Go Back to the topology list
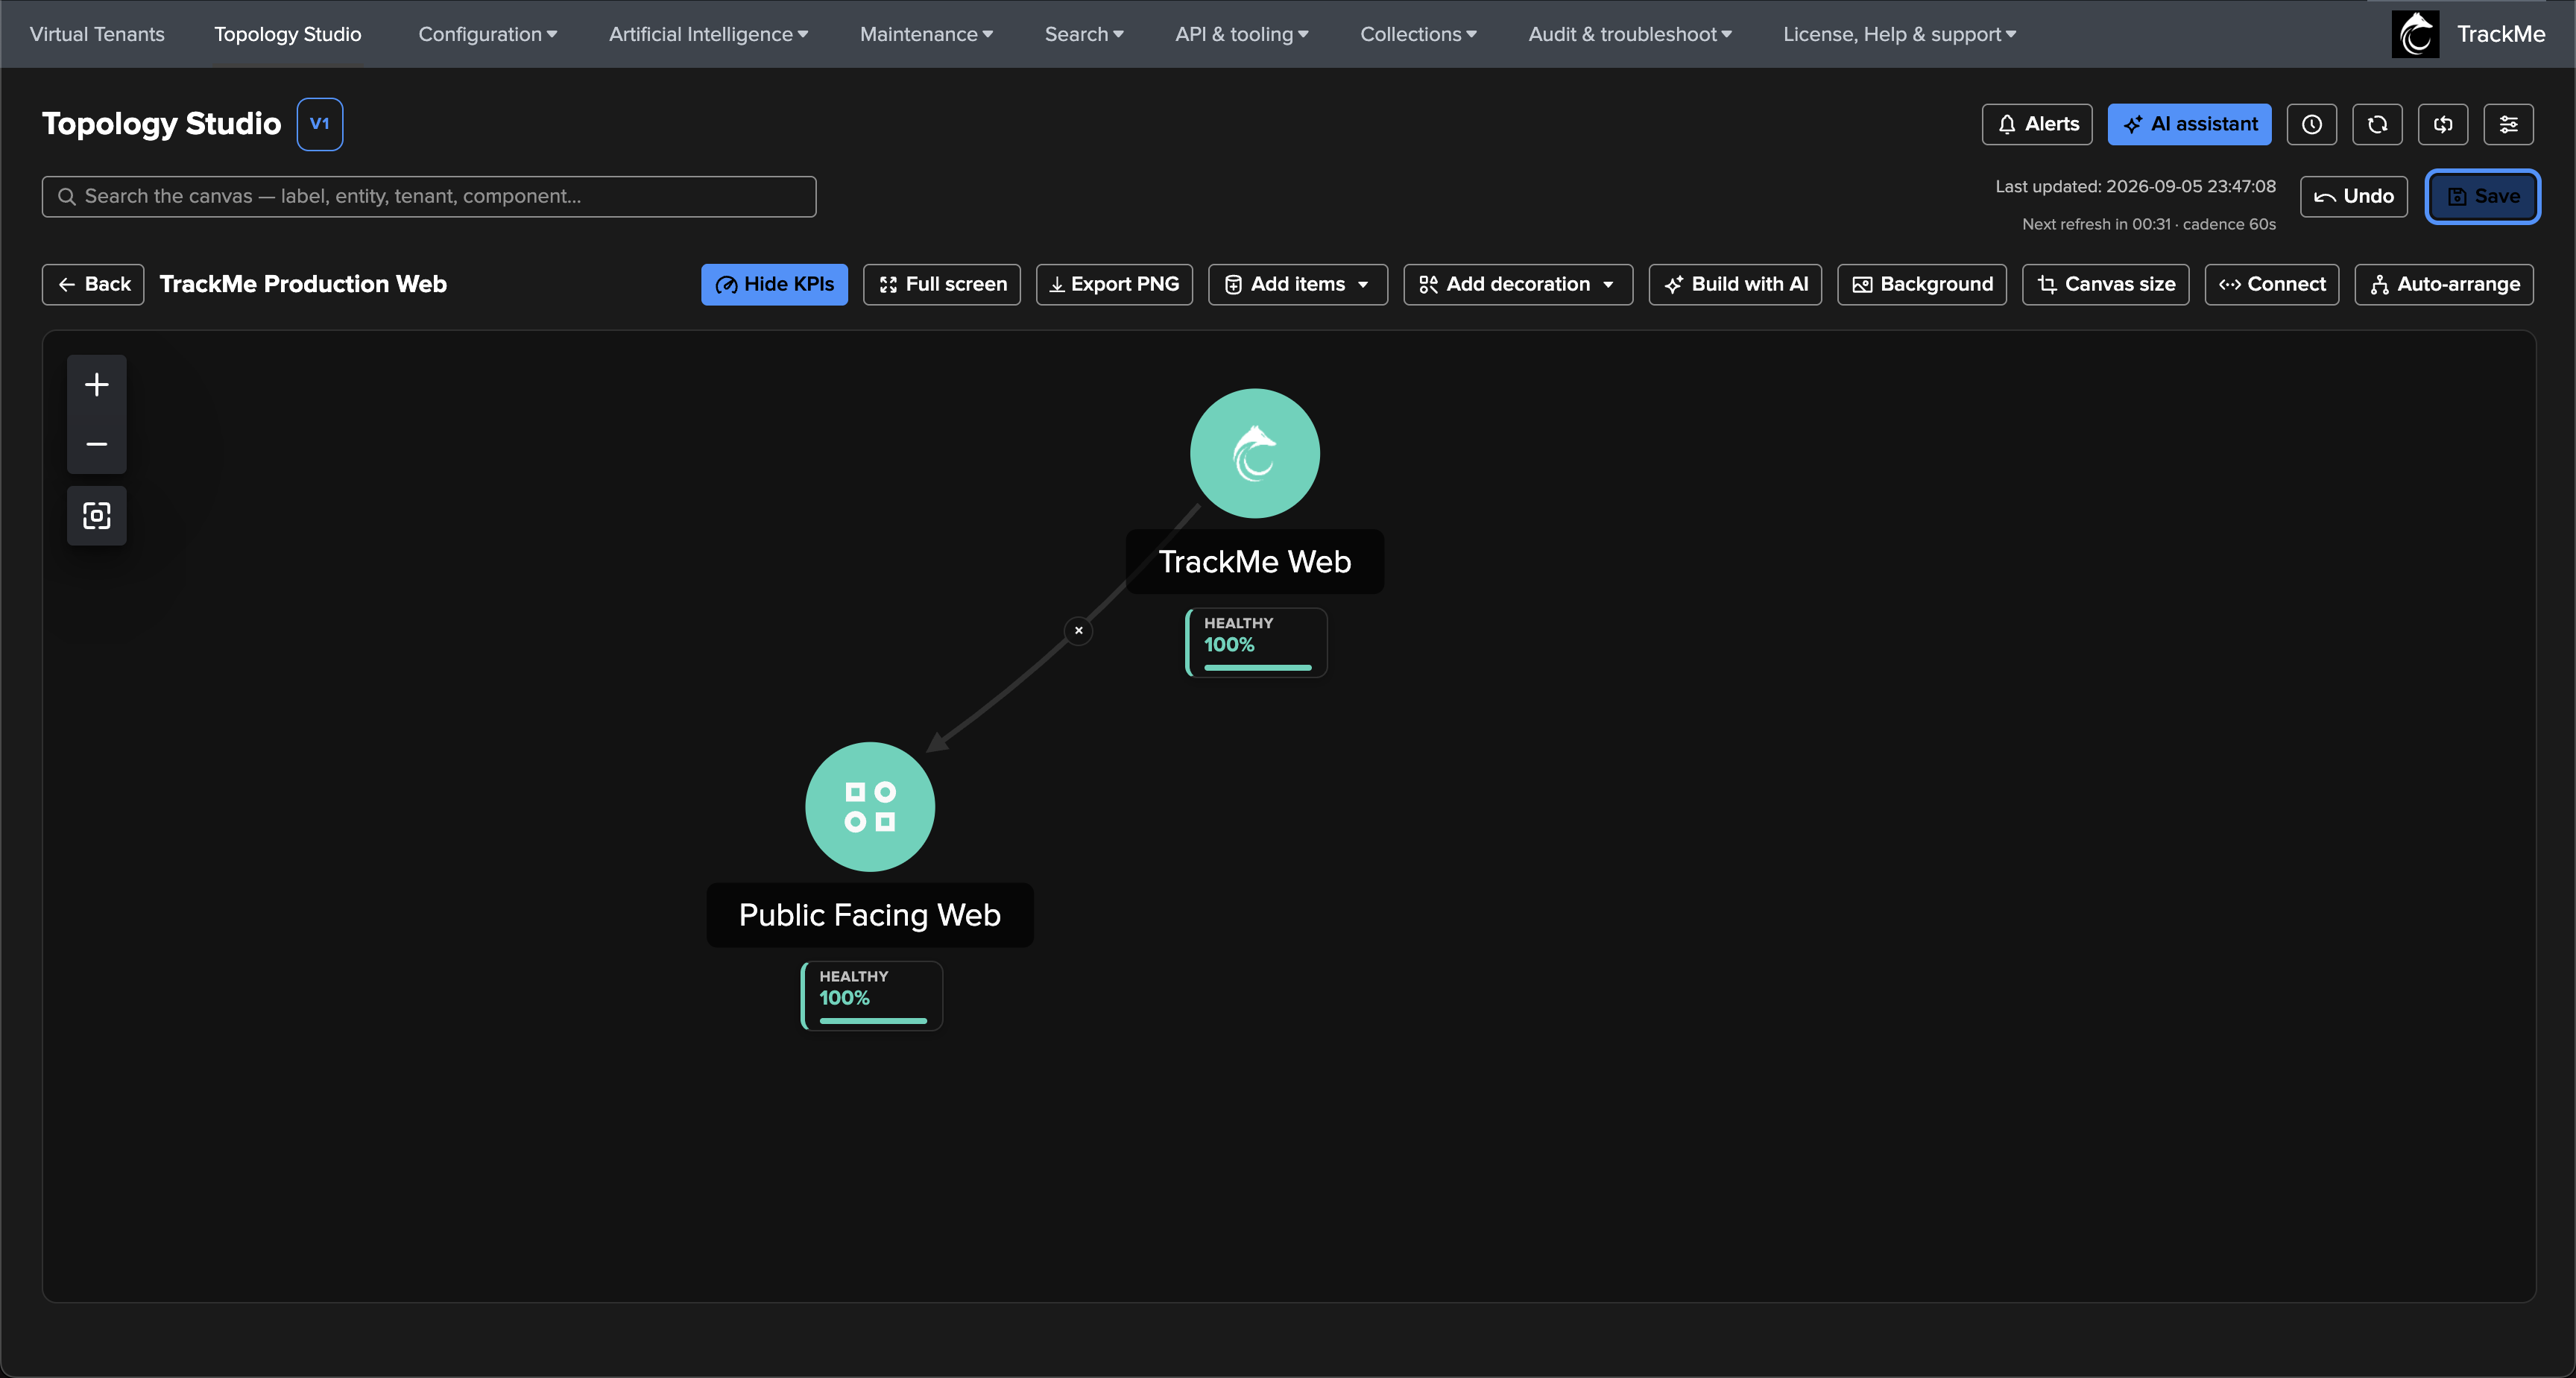The image size is (2576, 1378). pyautogui.click(x=93, y=284)
